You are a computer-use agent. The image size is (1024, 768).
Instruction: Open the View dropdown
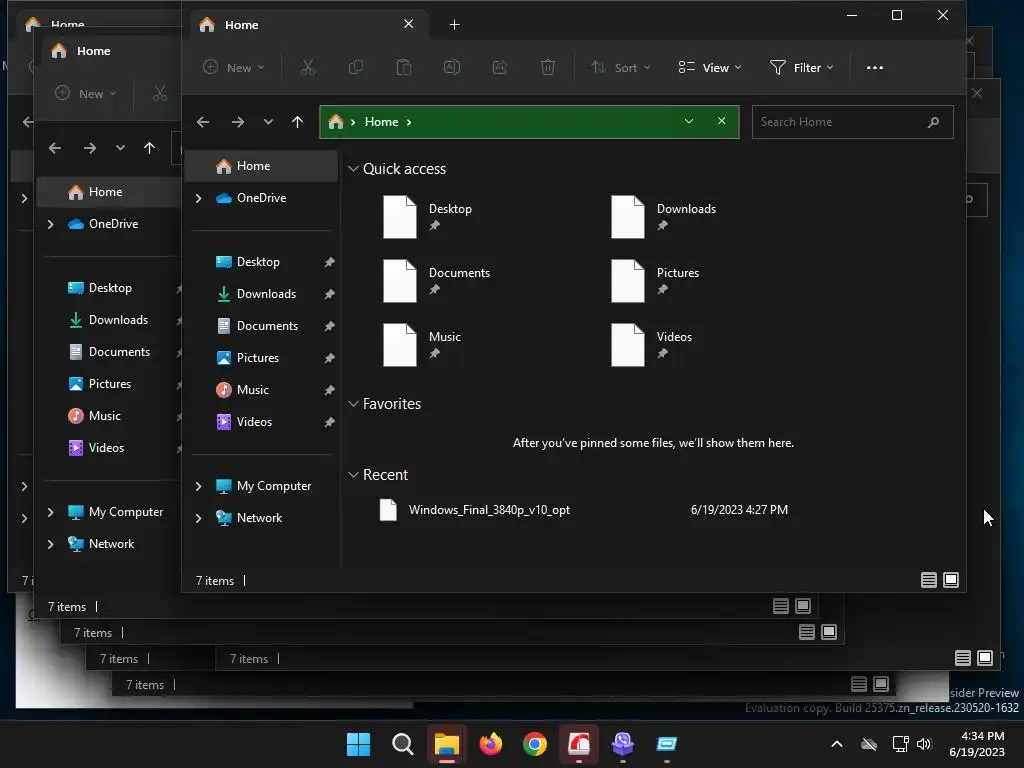click(710, 67)
